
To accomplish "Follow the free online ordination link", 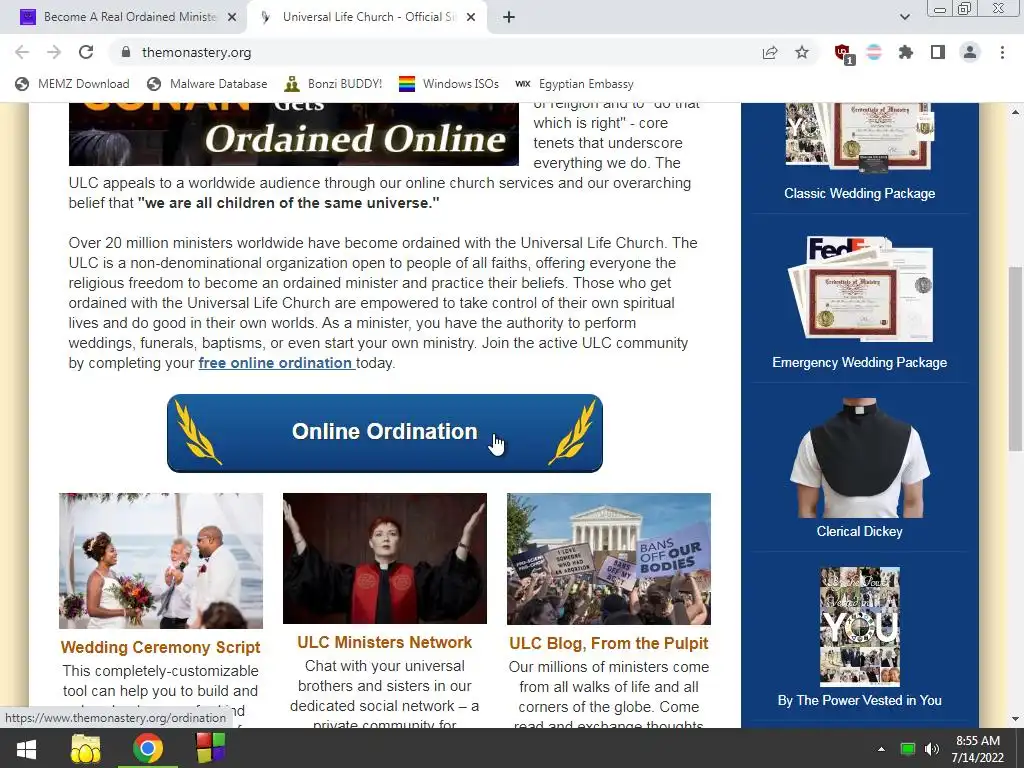I will point(276,363).
